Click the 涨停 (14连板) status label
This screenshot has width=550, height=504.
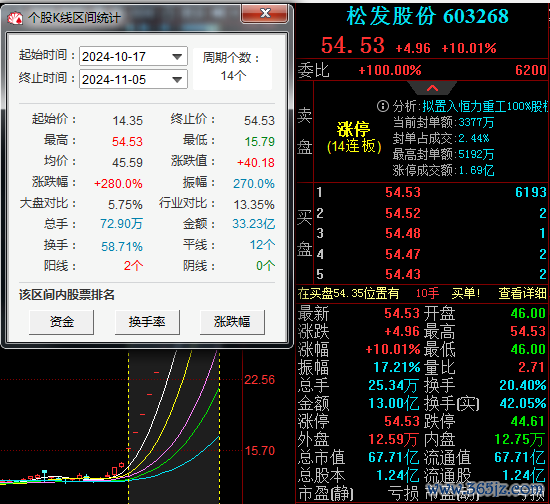(354, 137)
